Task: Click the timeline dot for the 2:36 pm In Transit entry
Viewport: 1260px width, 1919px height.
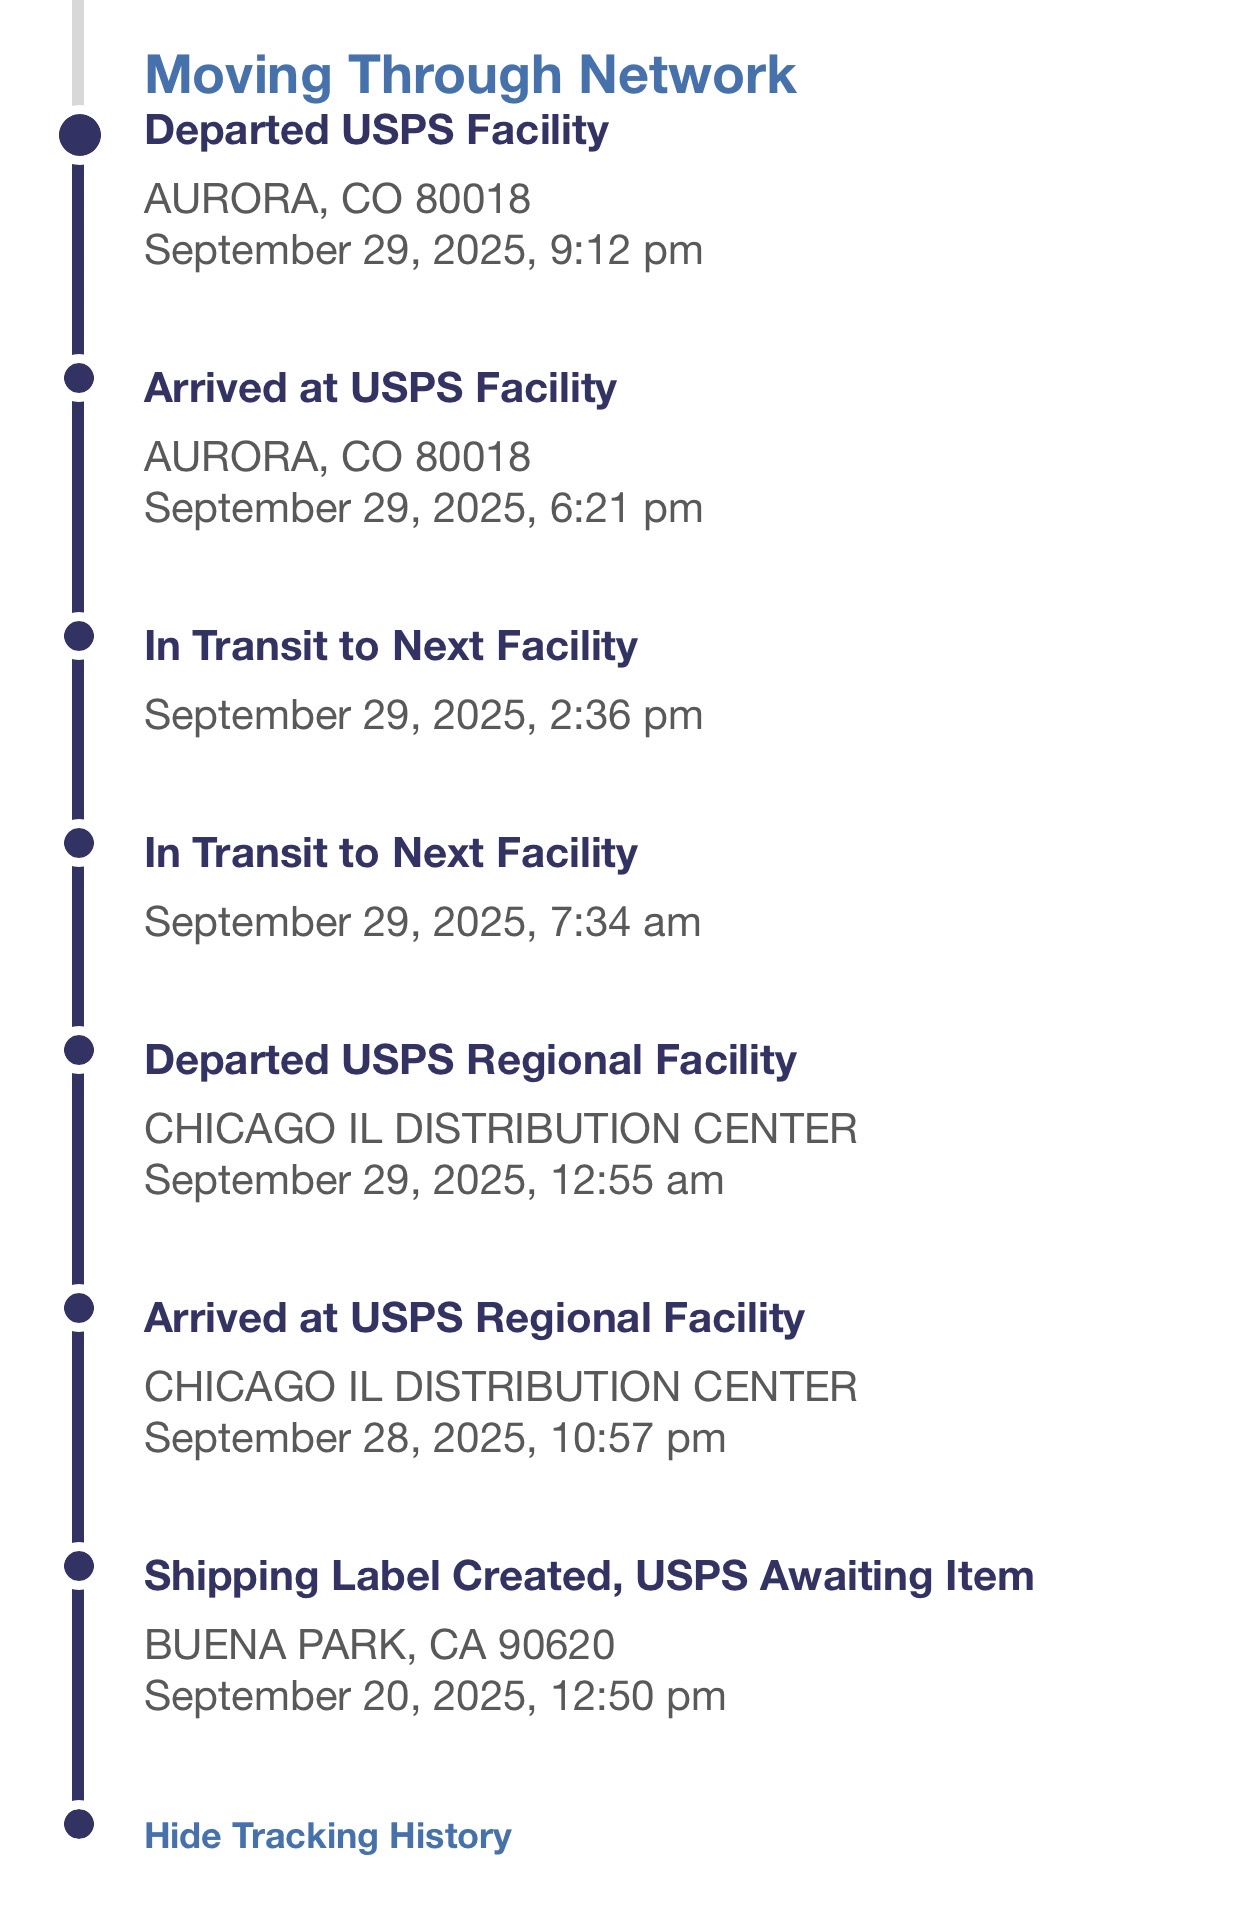Action: pyautogui.click(x=79, y=636)
